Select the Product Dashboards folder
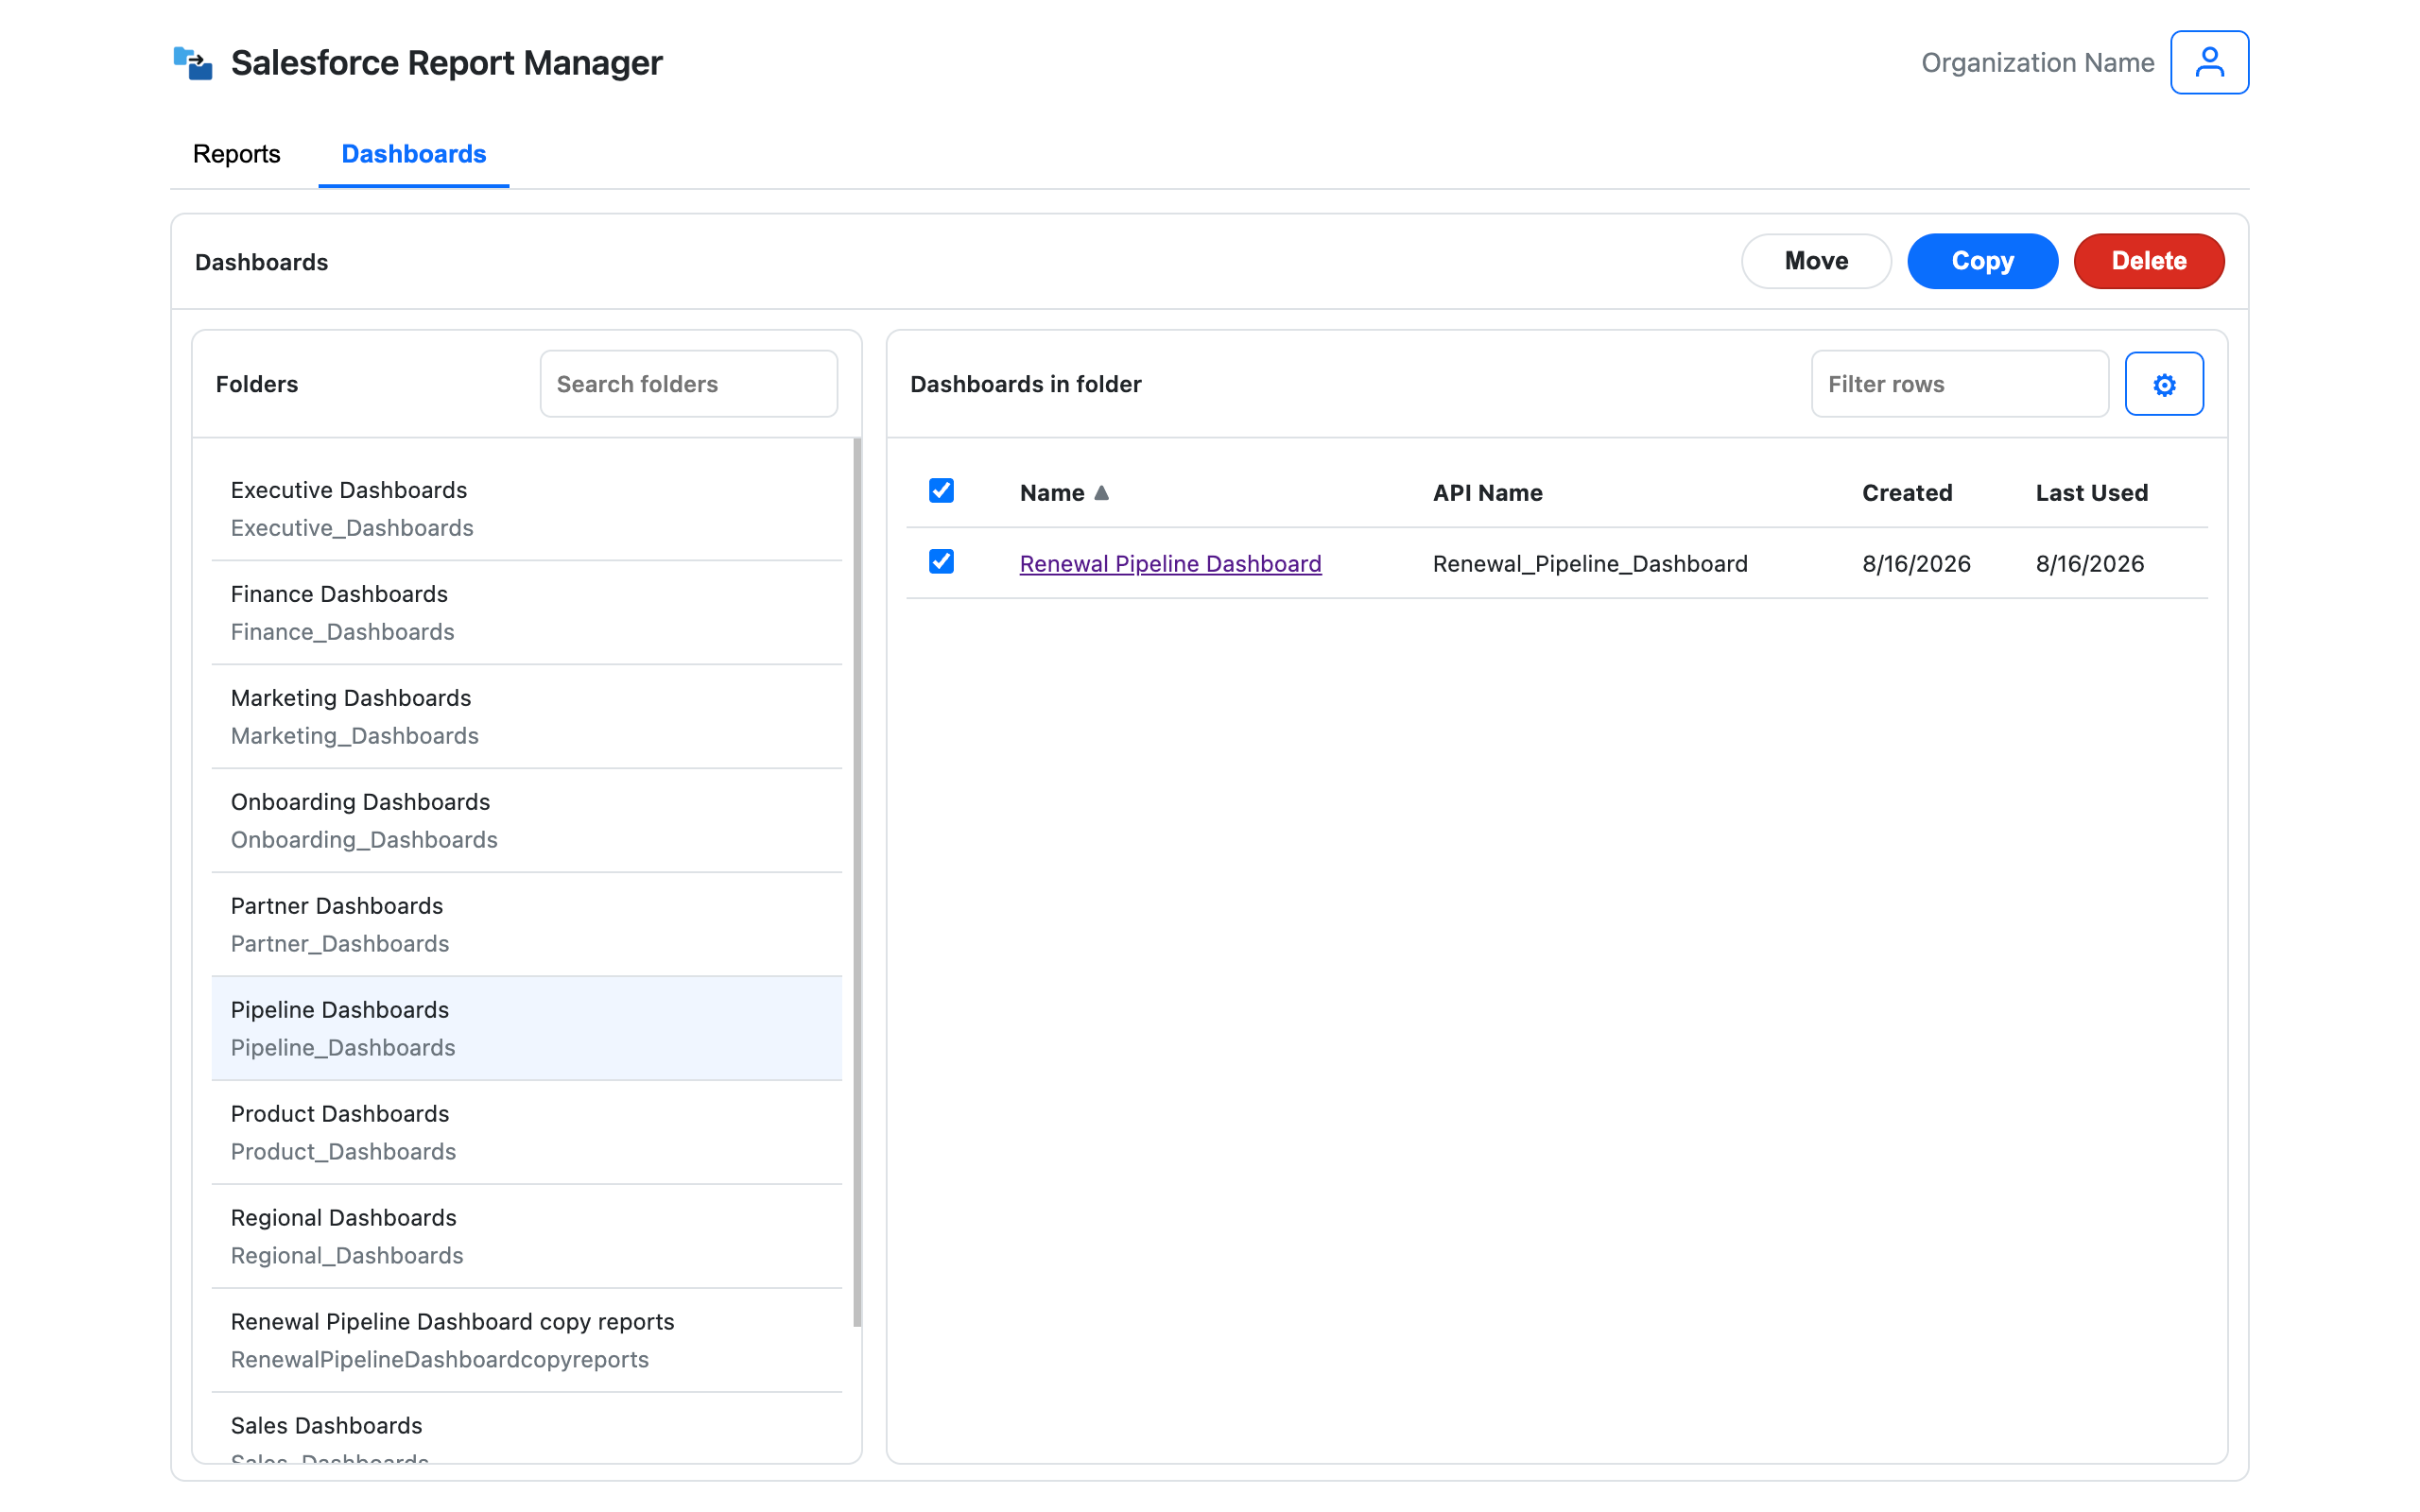 pyautogui.click(x=527, y=1133)
